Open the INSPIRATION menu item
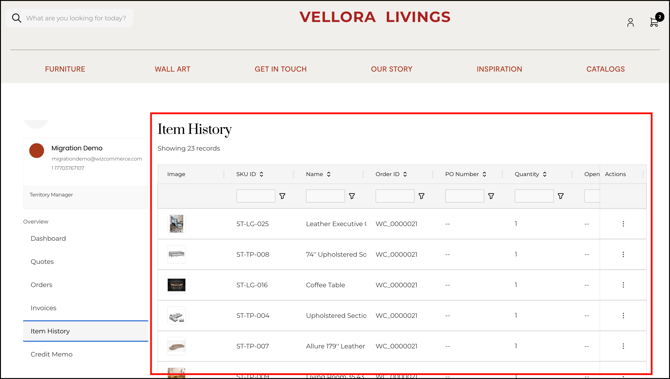670x379 pixels. 499,69
